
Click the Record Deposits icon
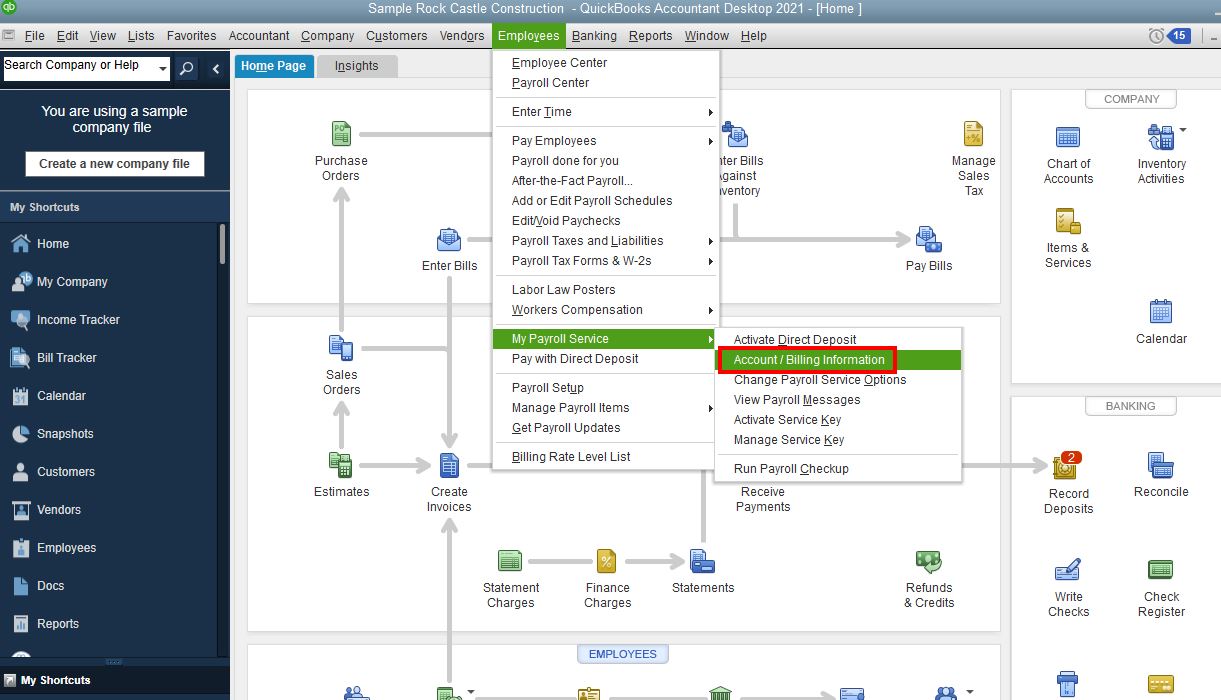[1067, 466]
